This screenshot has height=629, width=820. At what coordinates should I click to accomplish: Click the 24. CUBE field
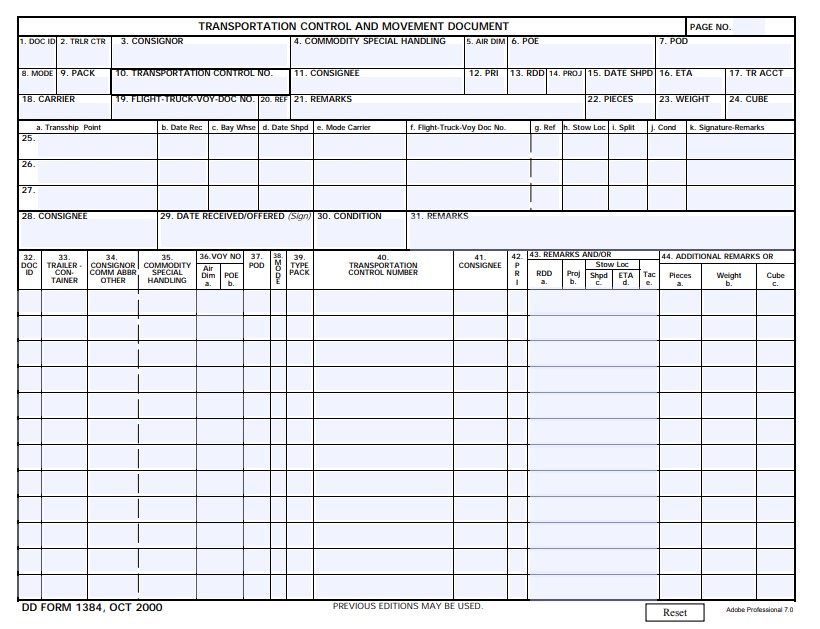(760, 111)
